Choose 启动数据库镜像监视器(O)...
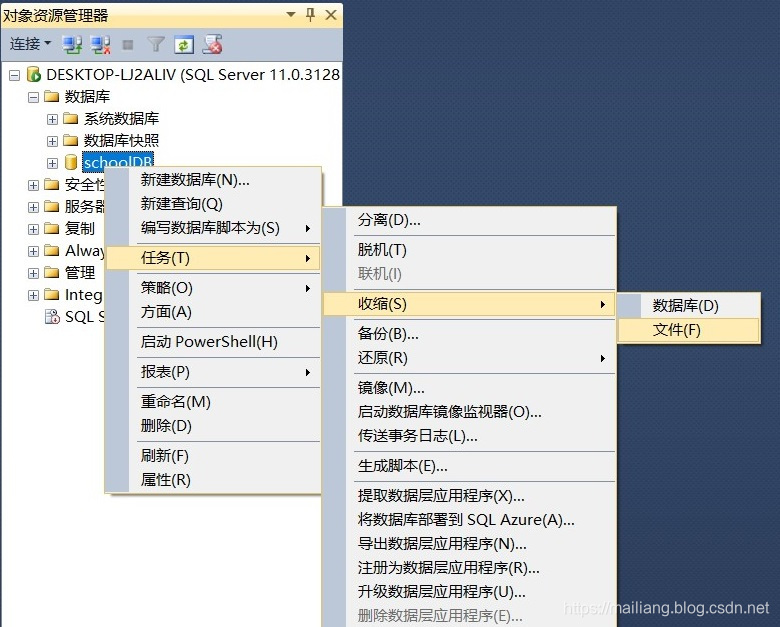Screen dimensions: 780x627 click(x=469, y=412)
